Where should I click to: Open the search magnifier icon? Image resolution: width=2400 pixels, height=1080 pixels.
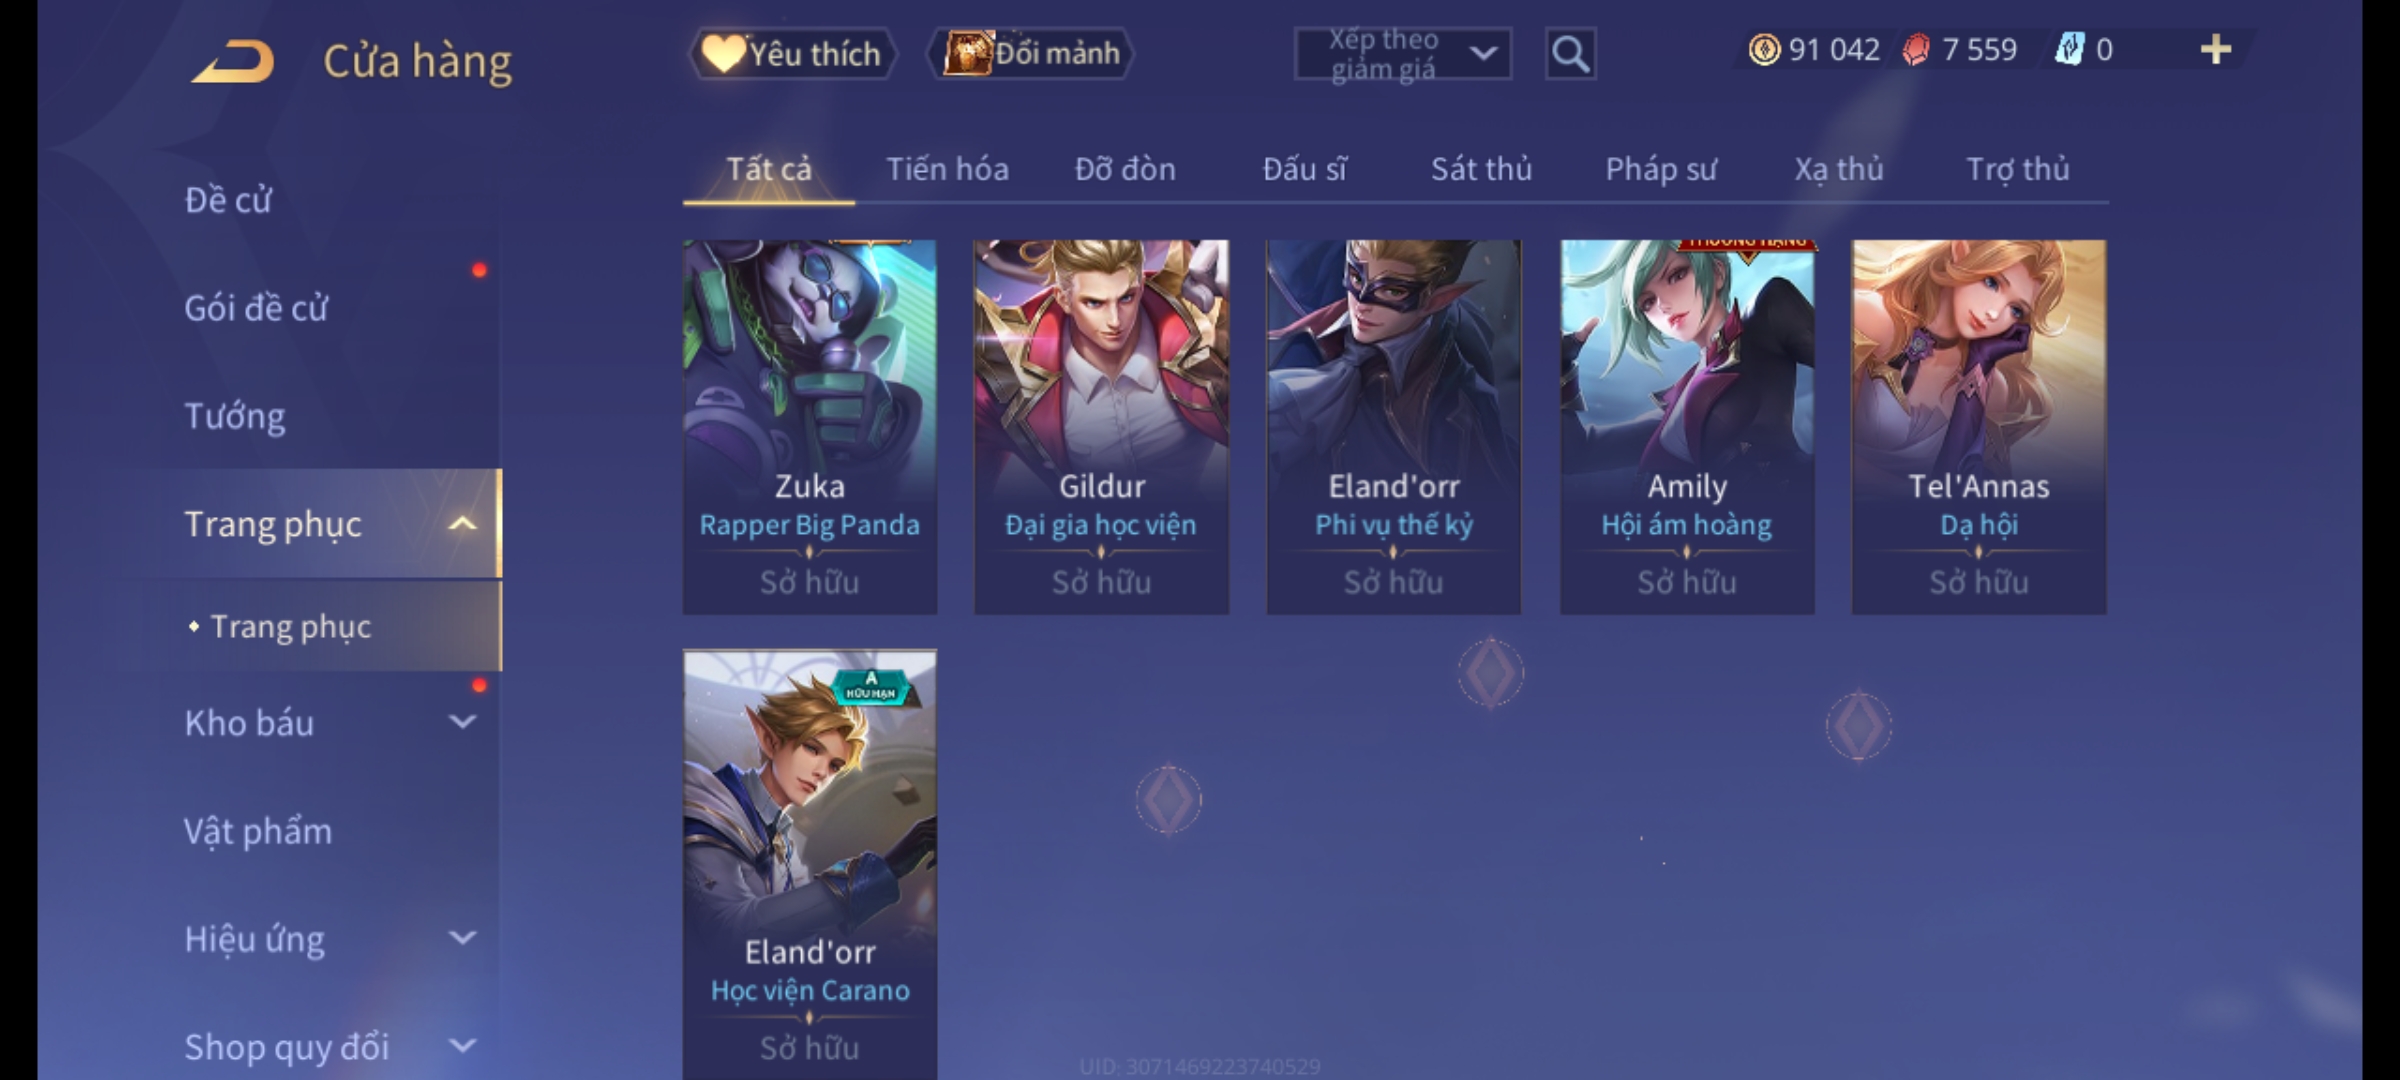1570,54
